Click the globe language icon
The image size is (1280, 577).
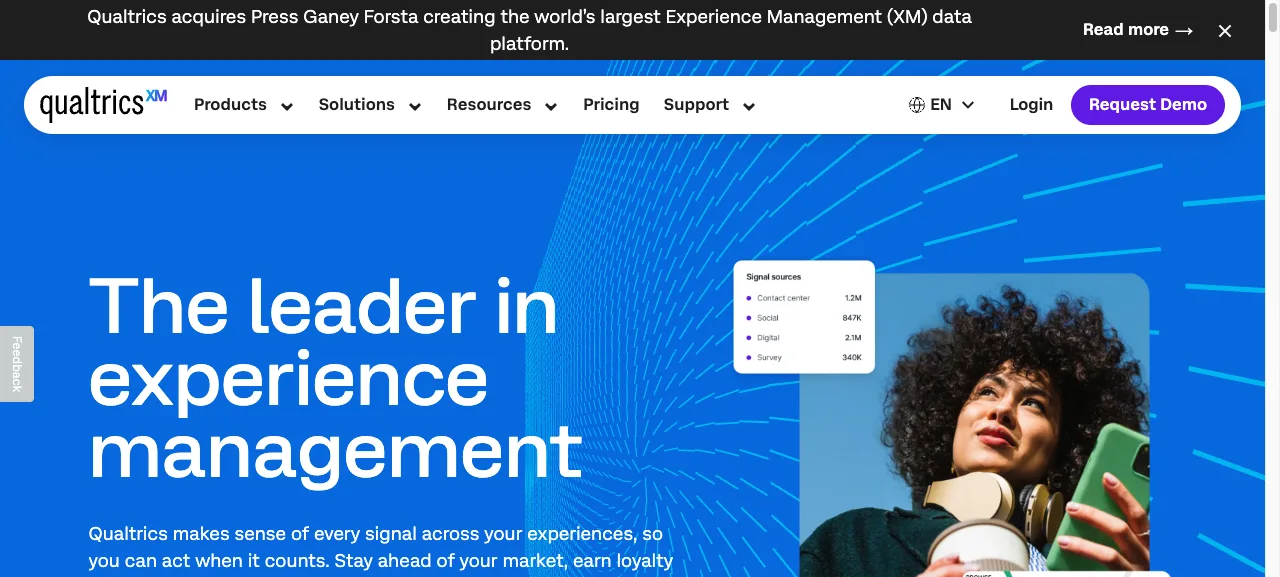coord(916,105)
